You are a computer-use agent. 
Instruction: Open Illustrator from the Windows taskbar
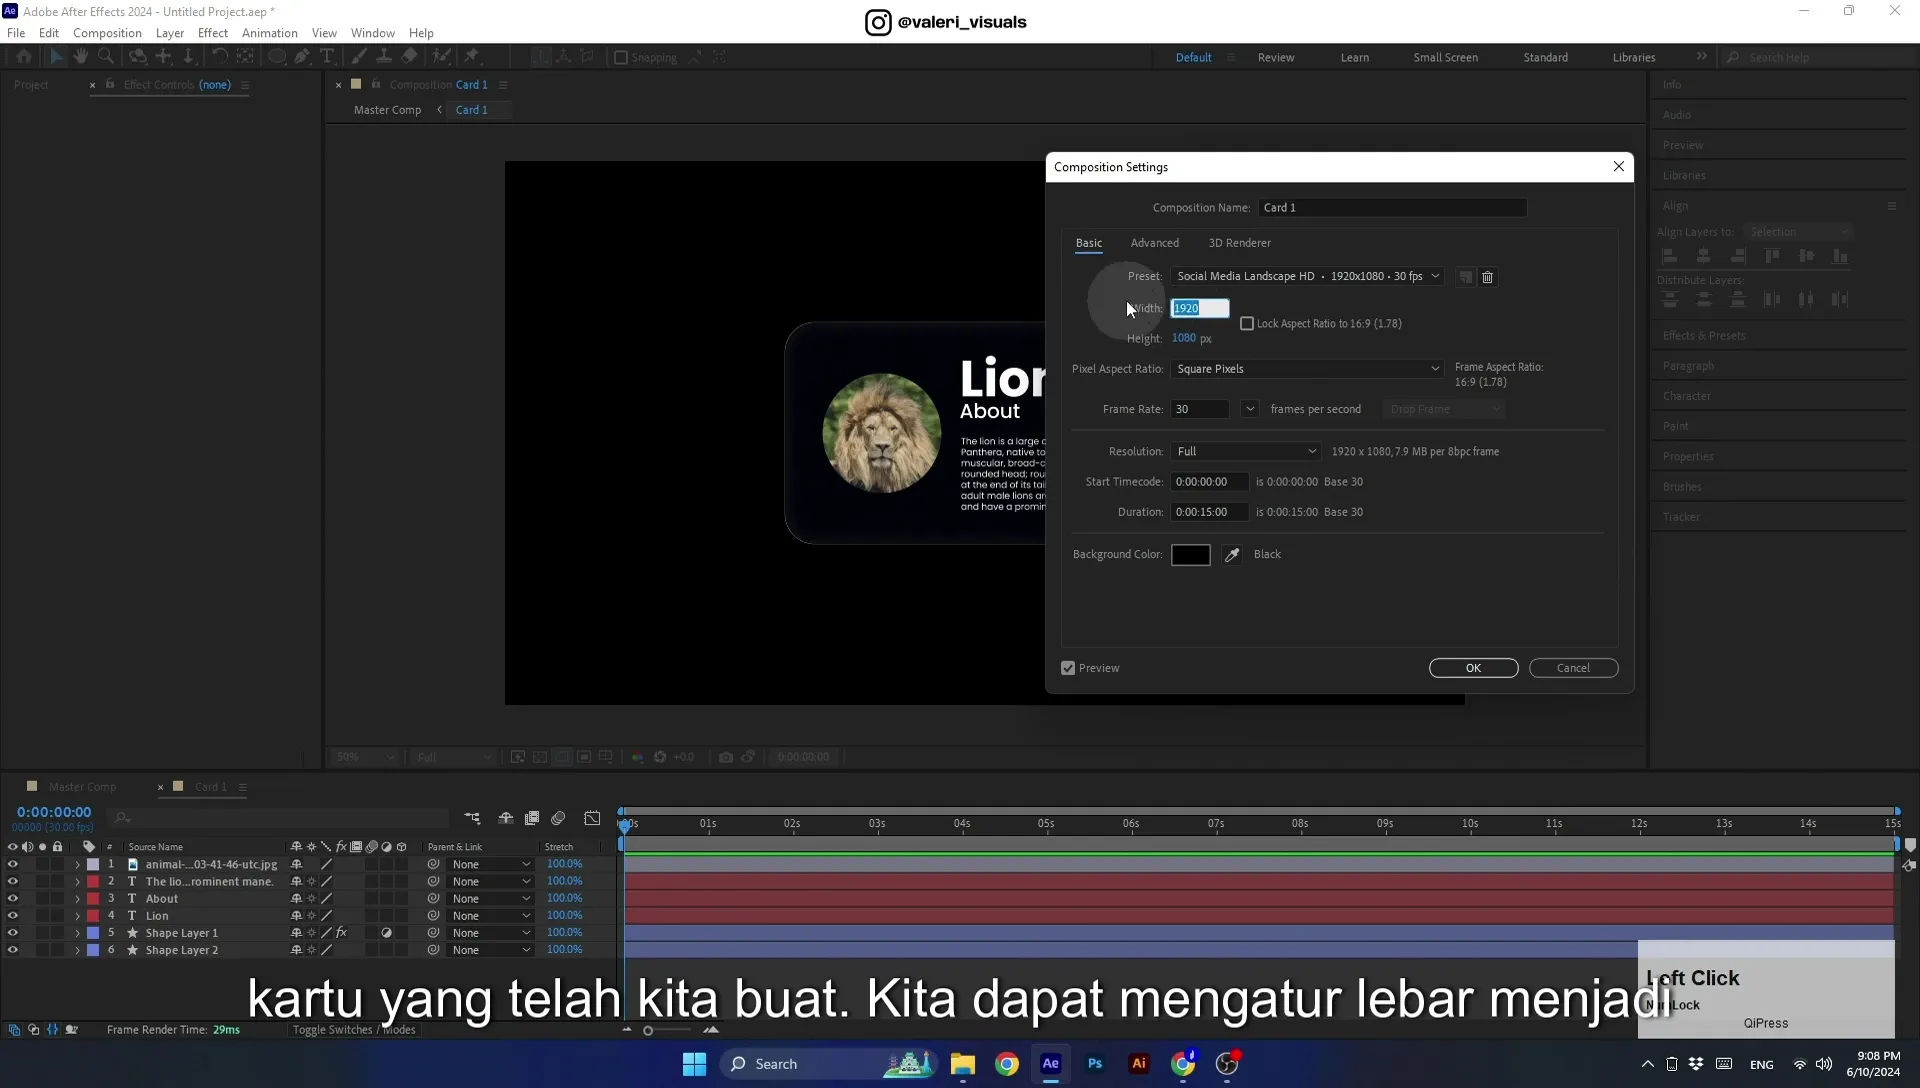(x=1139, y=1064)
